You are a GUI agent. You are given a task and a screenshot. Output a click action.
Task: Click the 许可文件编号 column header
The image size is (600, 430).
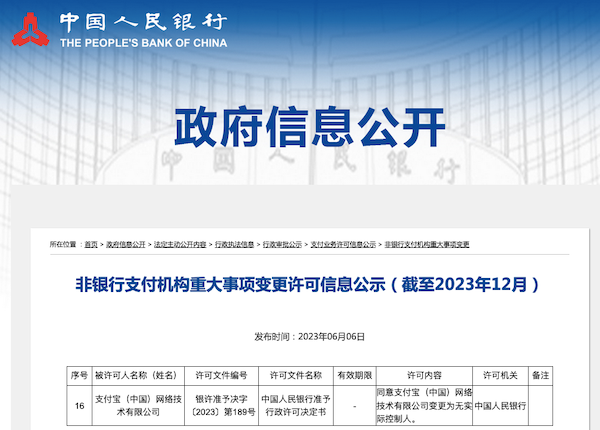(x=221, y=376)
